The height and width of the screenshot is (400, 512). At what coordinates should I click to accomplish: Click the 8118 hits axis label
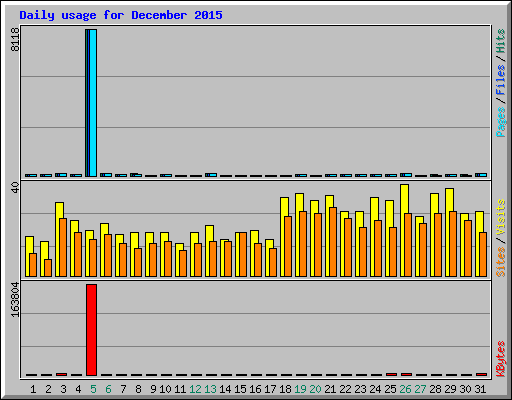click(15, 39)
